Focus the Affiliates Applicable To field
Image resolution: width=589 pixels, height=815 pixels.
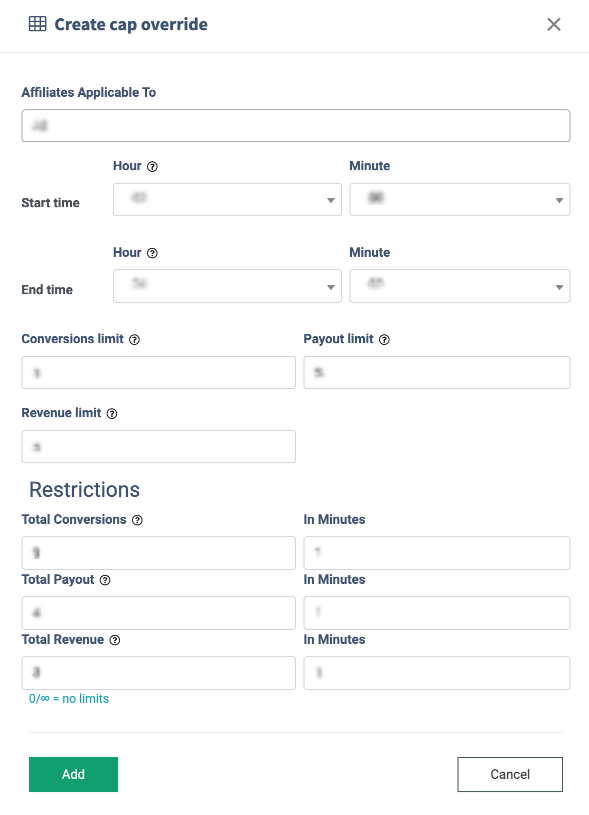[296, 125]
